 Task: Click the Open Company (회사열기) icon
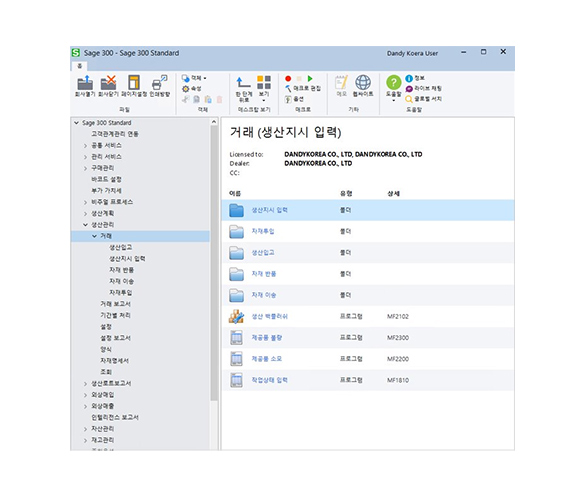click(85, 83)
